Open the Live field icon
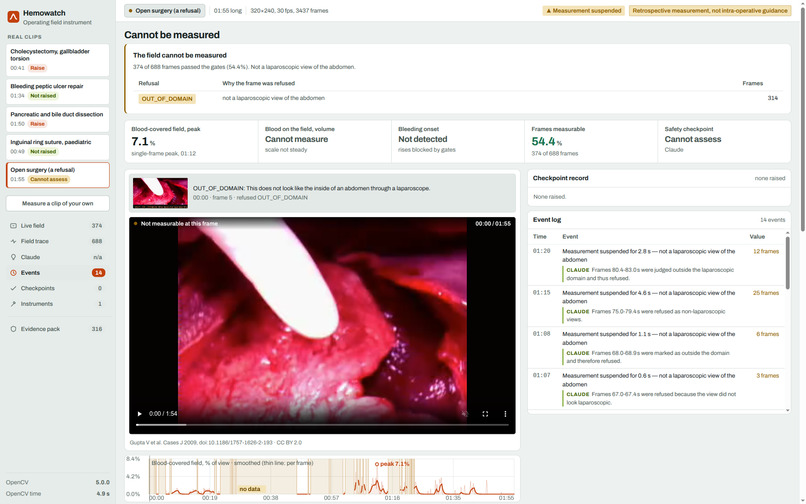Viewport: 806px width, 504px height. coord(13,226)
